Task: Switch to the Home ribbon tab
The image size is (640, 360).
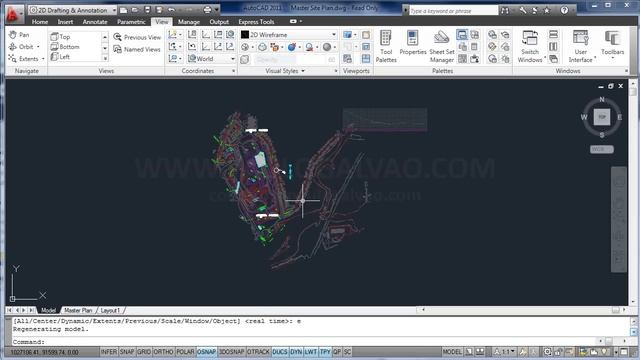Action: tap(40, 22)
